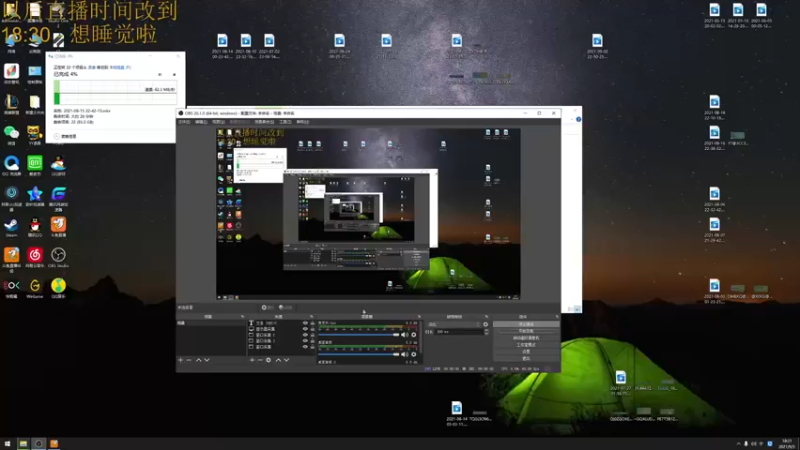Move the selected source up

(278, 360)
